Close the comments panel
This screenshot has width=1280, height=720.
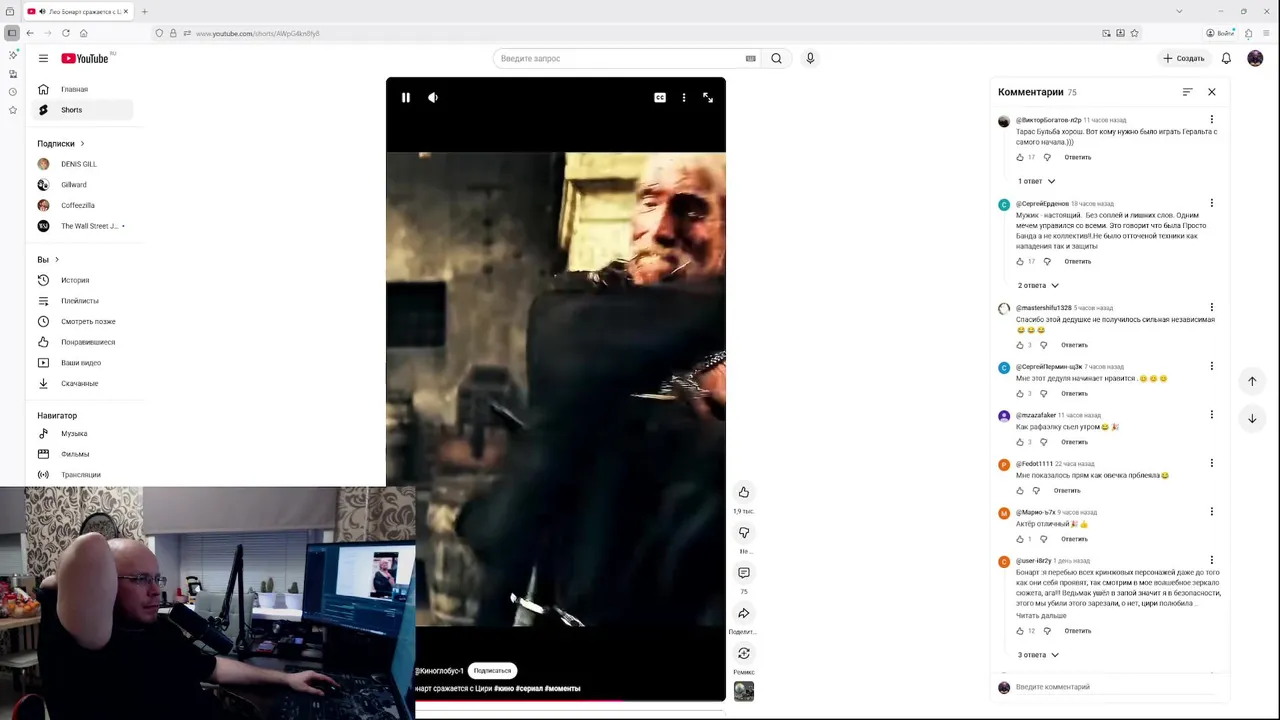1211,92
